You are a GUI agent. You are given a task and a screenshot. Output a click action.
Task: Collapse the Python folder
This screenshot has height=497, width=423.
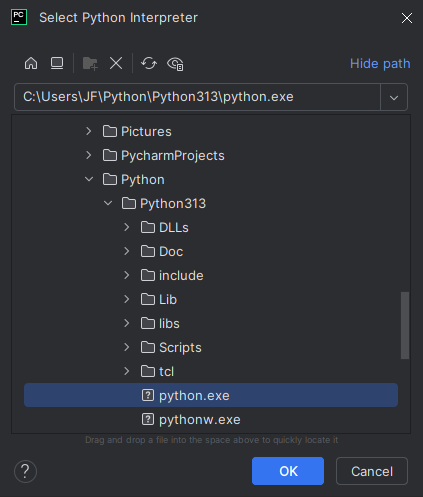[x=89, y=179]
